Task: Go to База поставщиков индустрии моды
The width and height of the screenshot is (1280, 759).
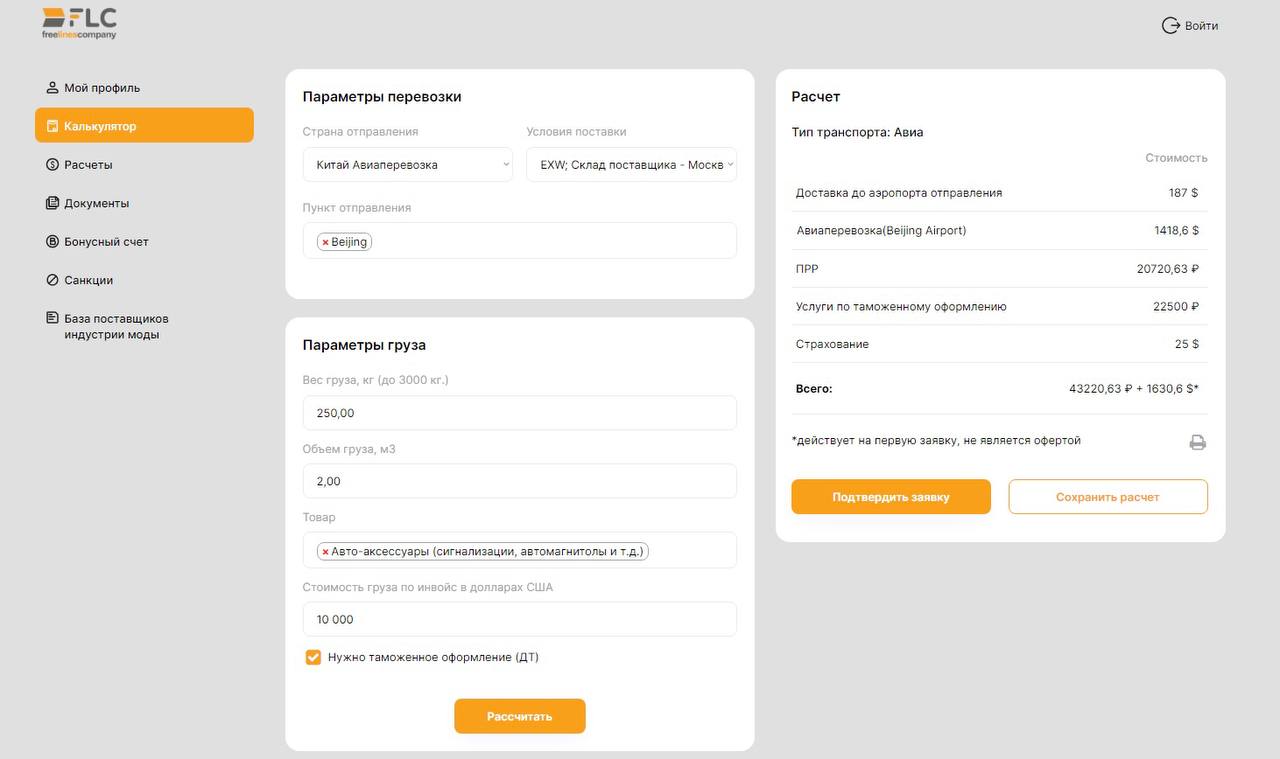Action: point(116,326)
